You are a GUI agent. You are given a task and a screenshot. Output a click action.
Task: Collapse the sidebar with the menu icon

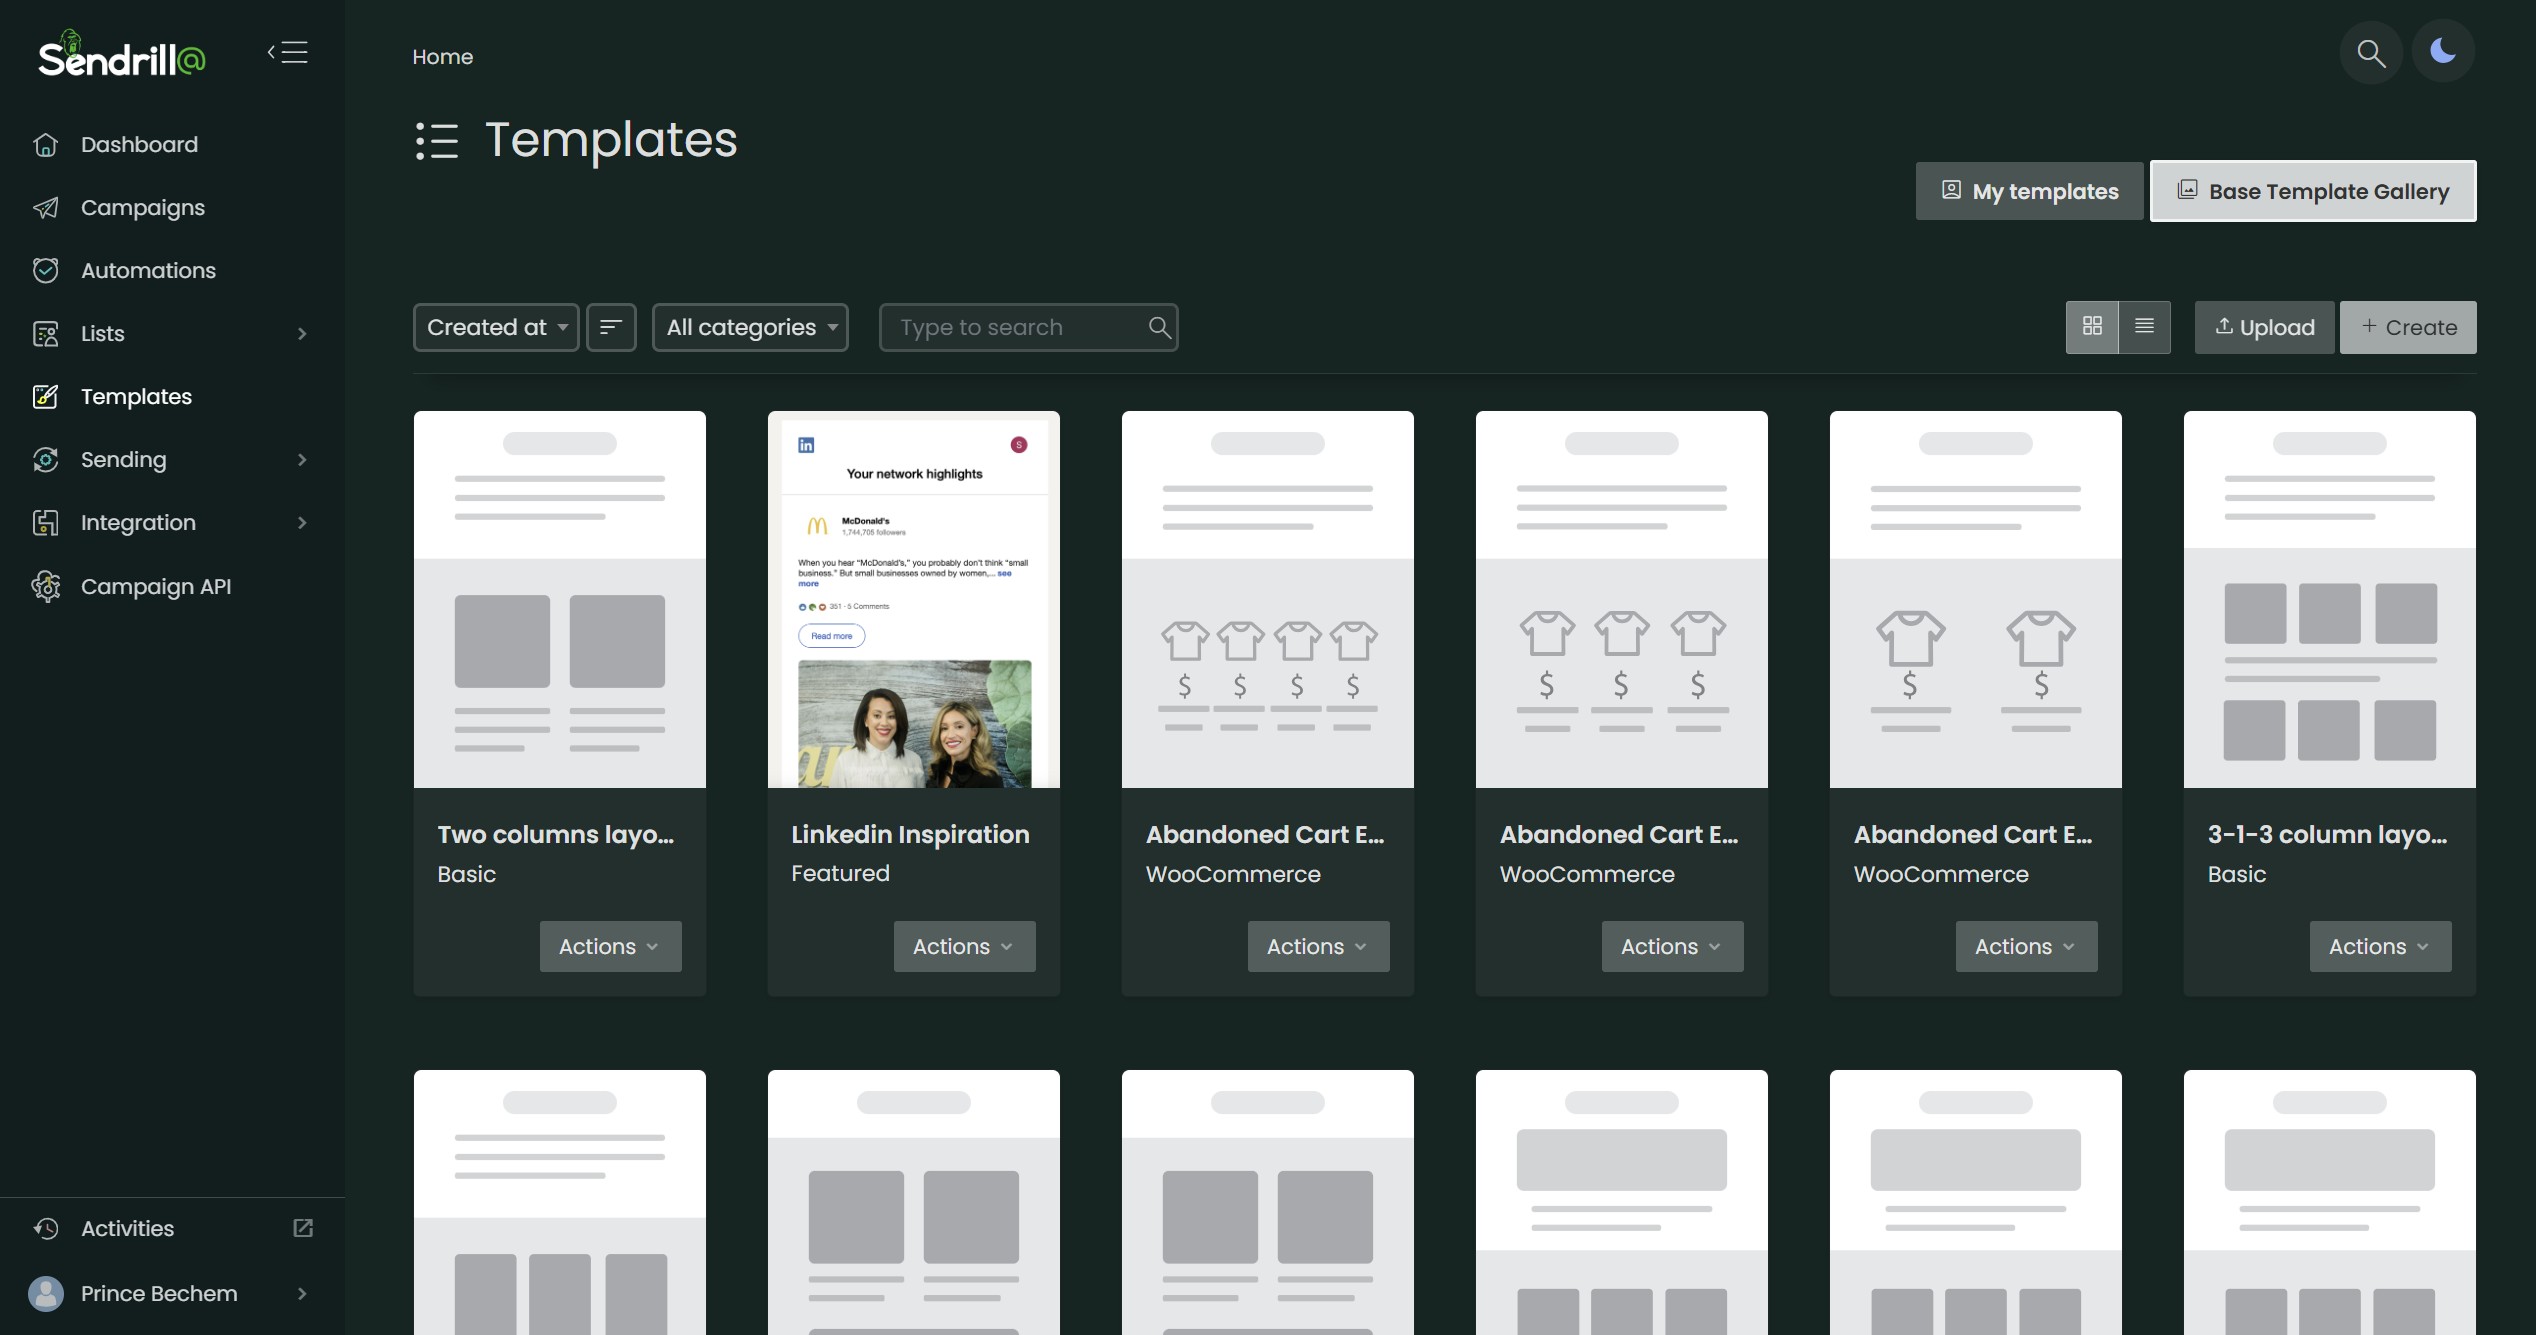(288, 53)
